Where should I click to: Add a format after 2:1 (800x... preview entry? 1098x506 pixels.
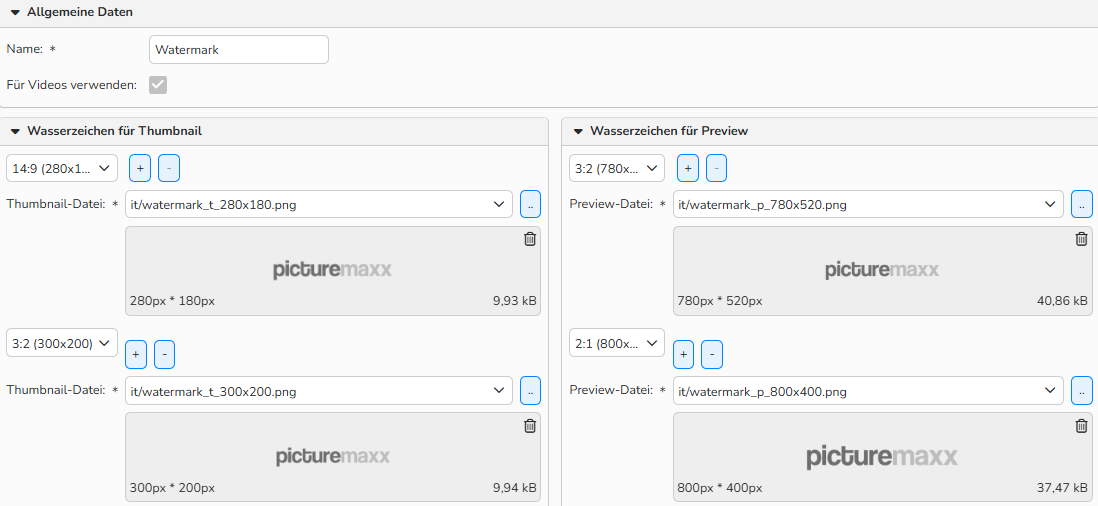point(683,354)
